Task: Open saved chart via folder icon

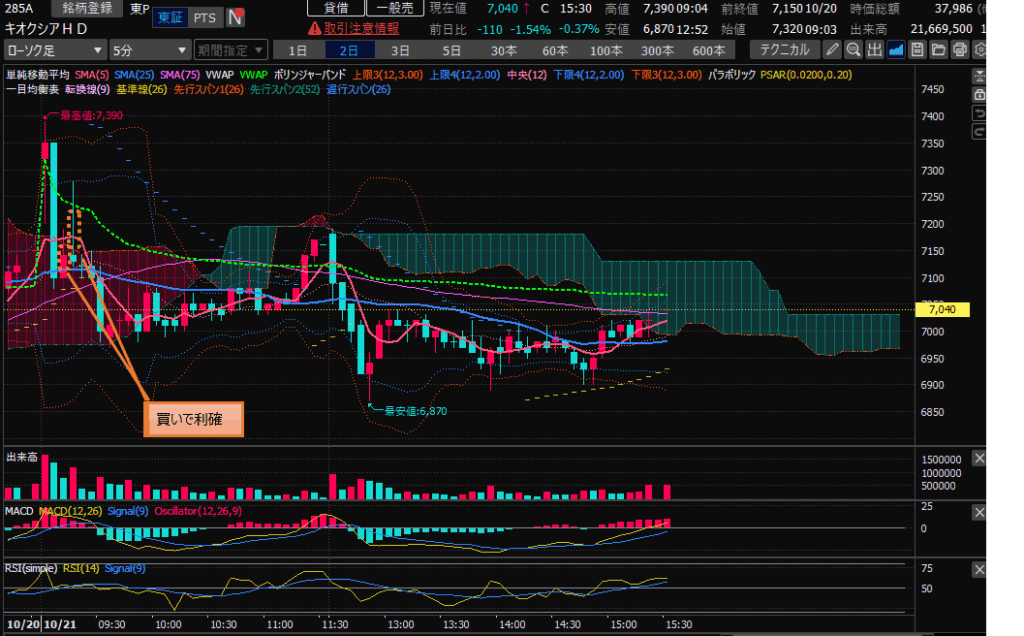Action: click(x=938, y=49)
